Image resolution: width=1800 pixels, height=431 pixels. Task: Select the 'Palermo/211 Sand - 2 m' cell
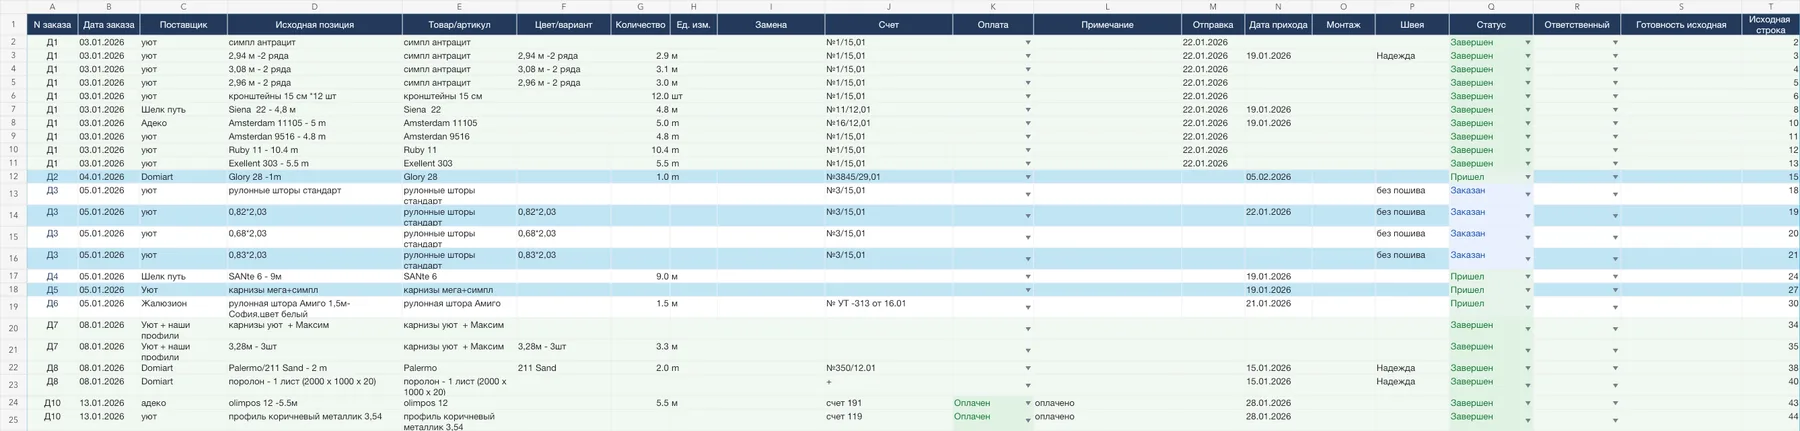(x=314, y=368)
